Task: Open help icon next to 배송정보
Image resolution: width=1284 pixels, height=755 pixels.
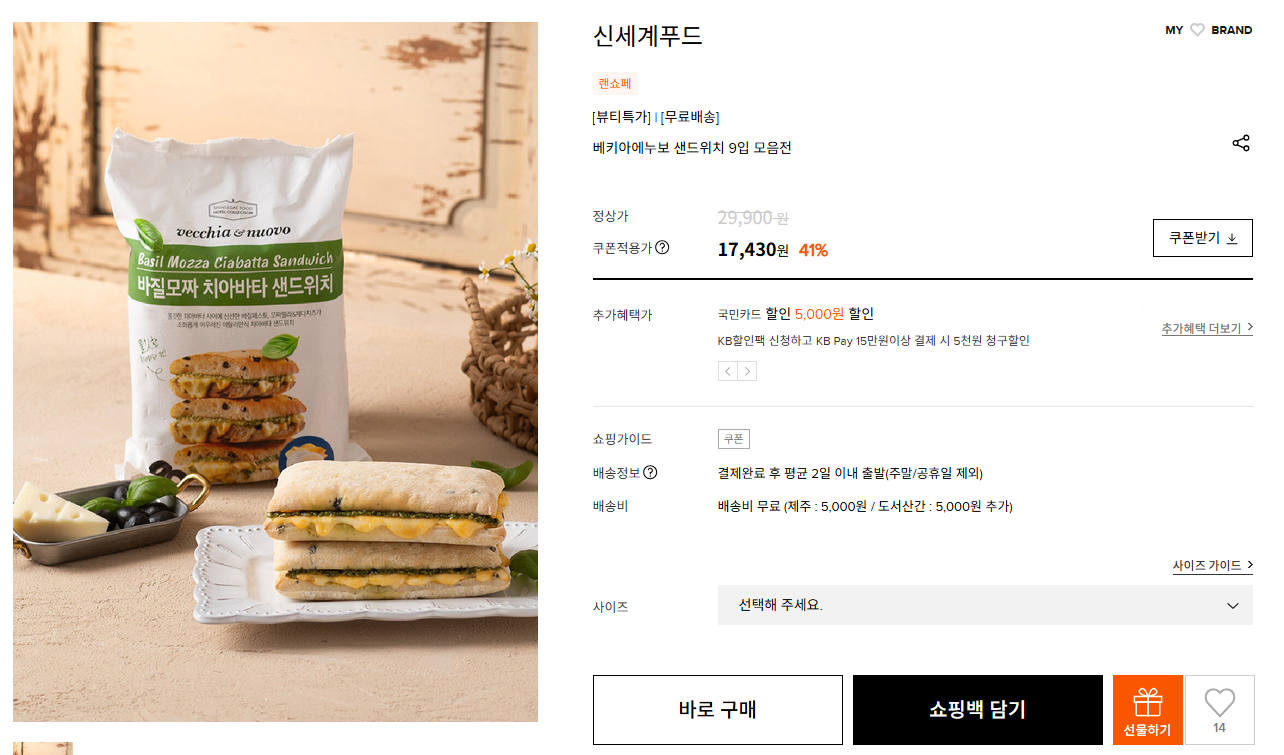Action: [x=650, y=473]
